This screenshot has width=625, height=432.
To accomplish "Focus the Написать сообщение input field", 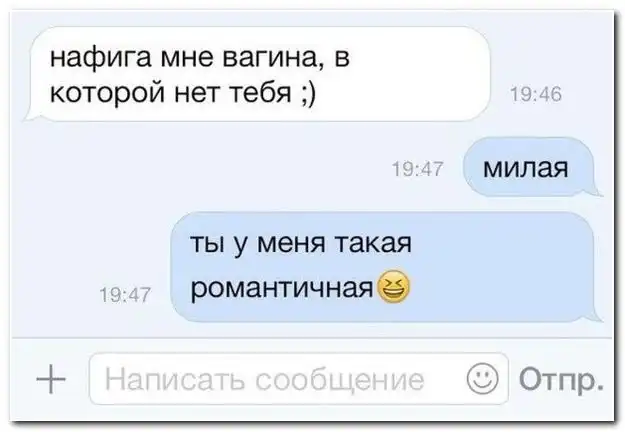I will (x=299, y=379).
